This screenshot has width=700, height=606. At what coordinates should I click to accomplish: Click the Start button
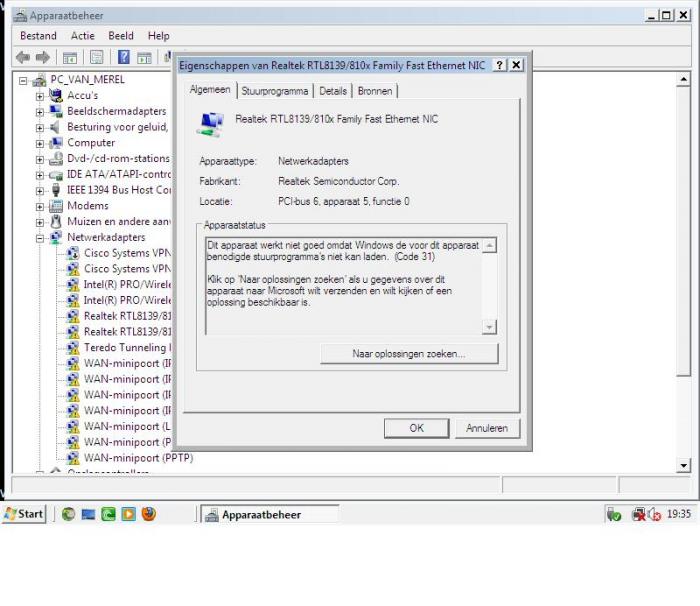pyautogui.click(x=24, y=514)
